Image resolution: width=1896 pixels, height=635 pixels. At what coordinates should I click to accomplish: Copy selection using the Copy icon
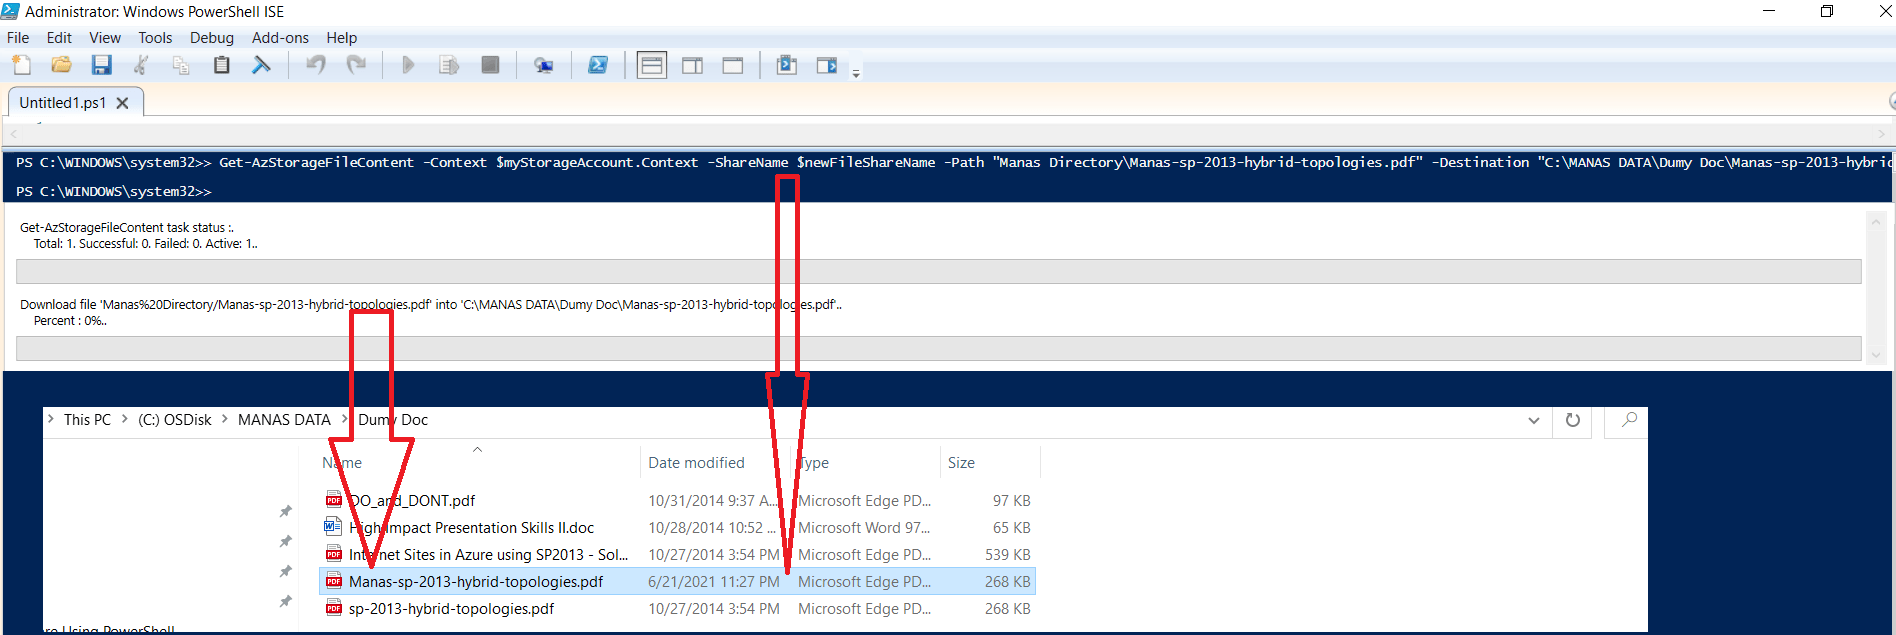pos(181,65)
